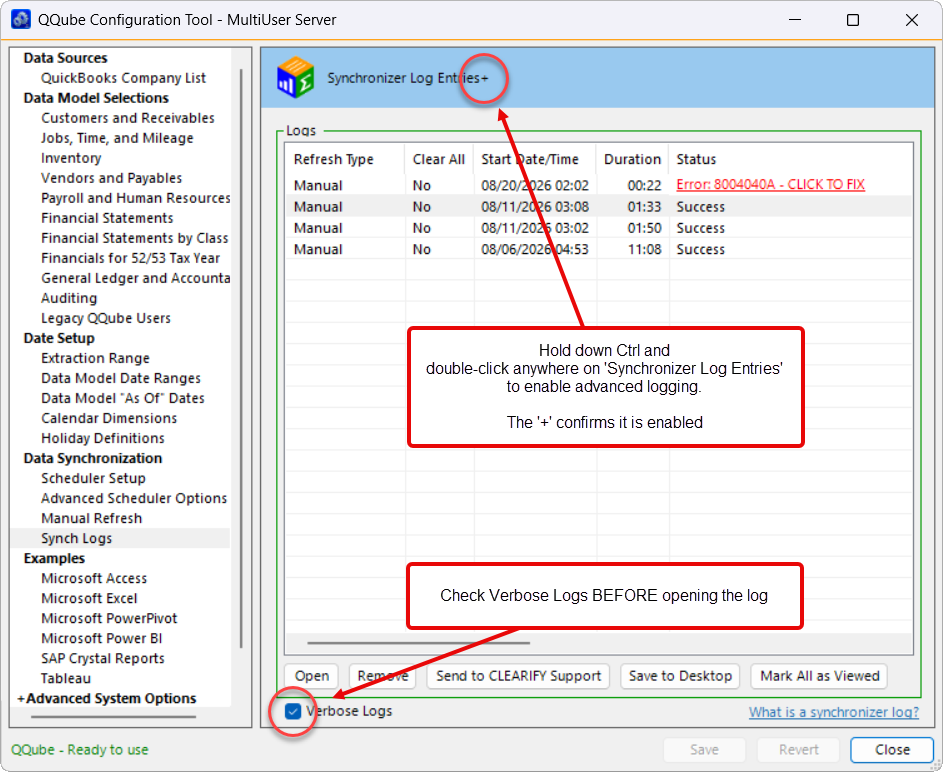Maximize the configuration tool window
The width and height of the screenshot is (943, 772).
click(853, 20)
